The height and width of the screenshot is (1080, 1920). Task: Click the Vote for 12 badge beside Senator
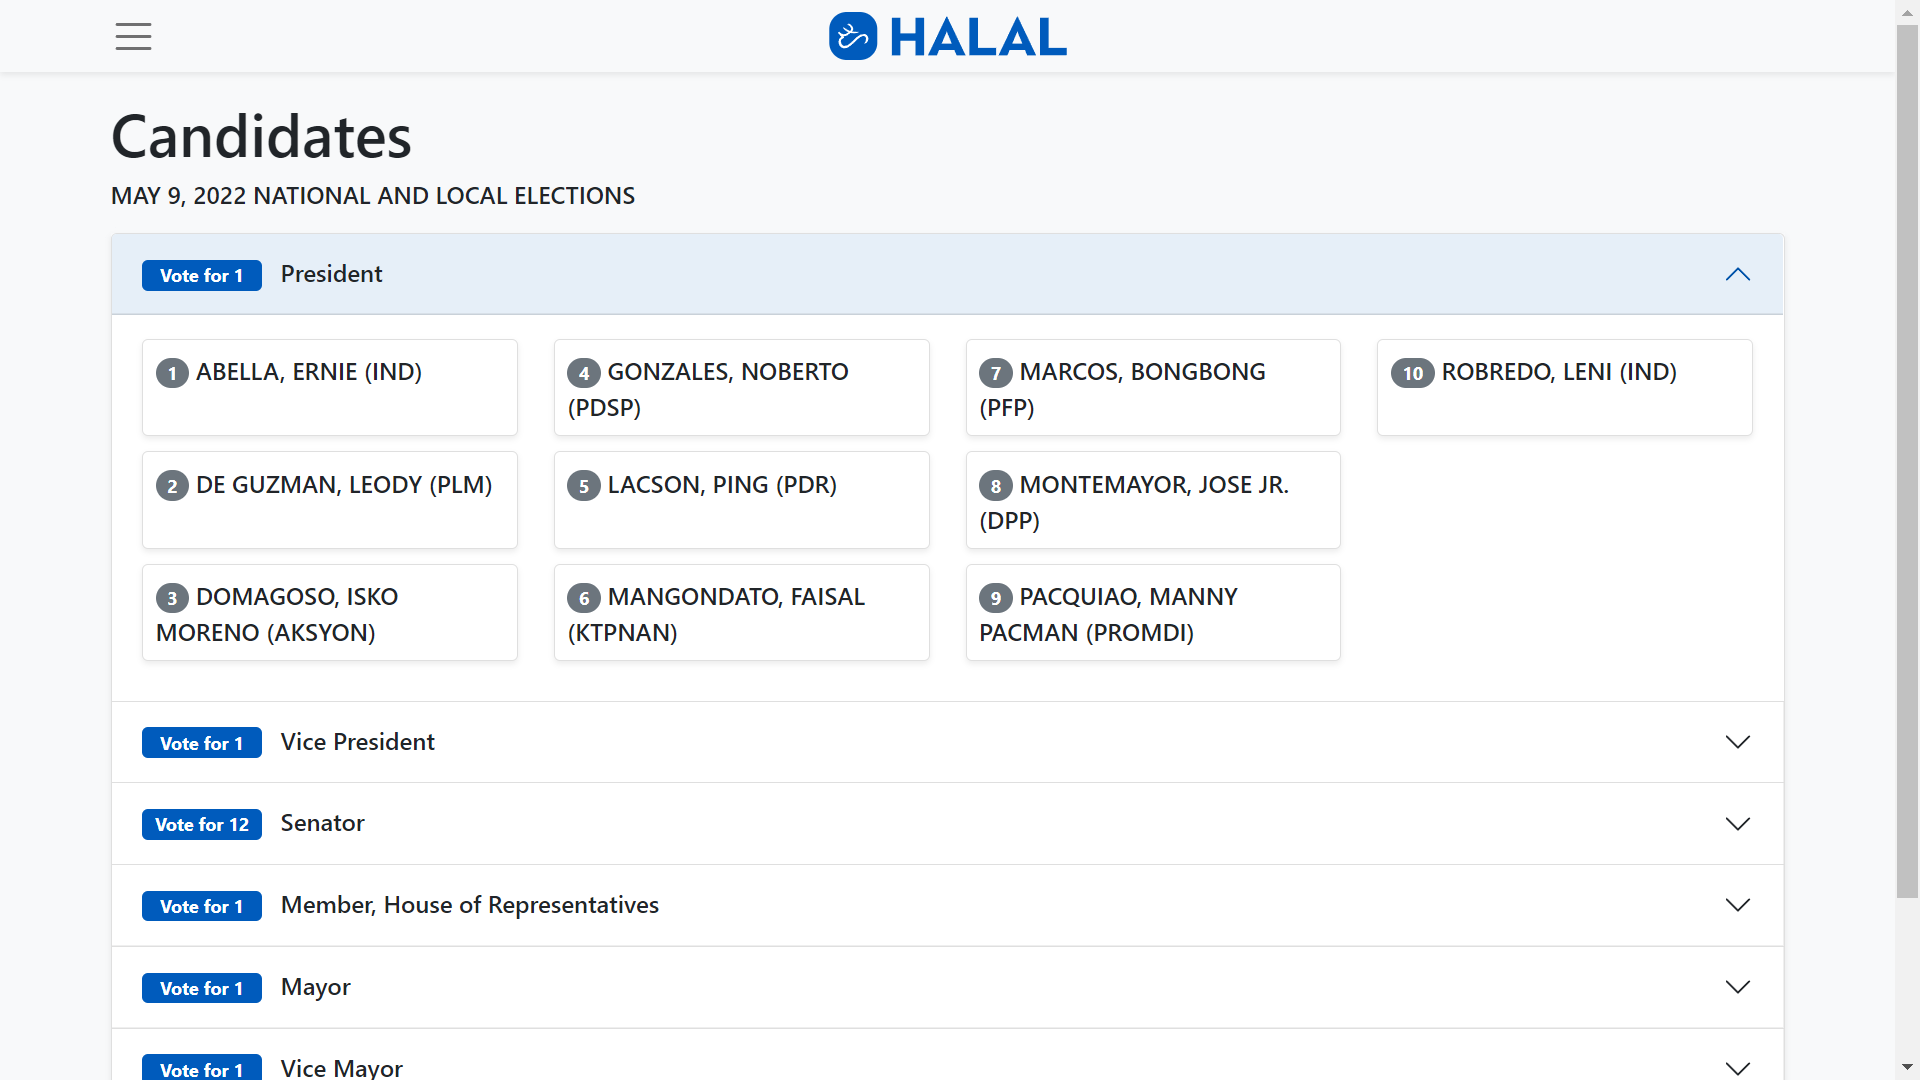point(201,824)
